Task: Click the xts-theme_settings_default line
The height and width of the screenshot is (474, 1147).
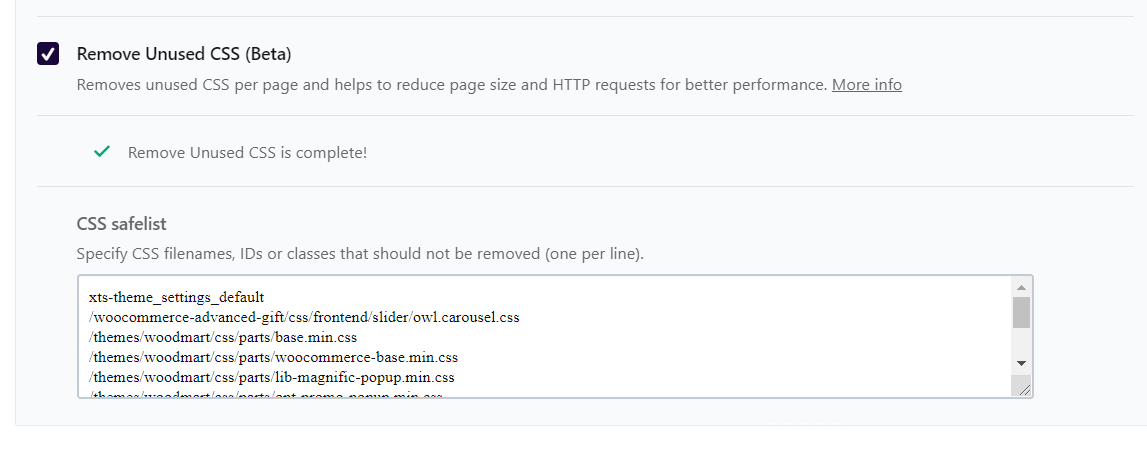Action: [x=176, y=298]
